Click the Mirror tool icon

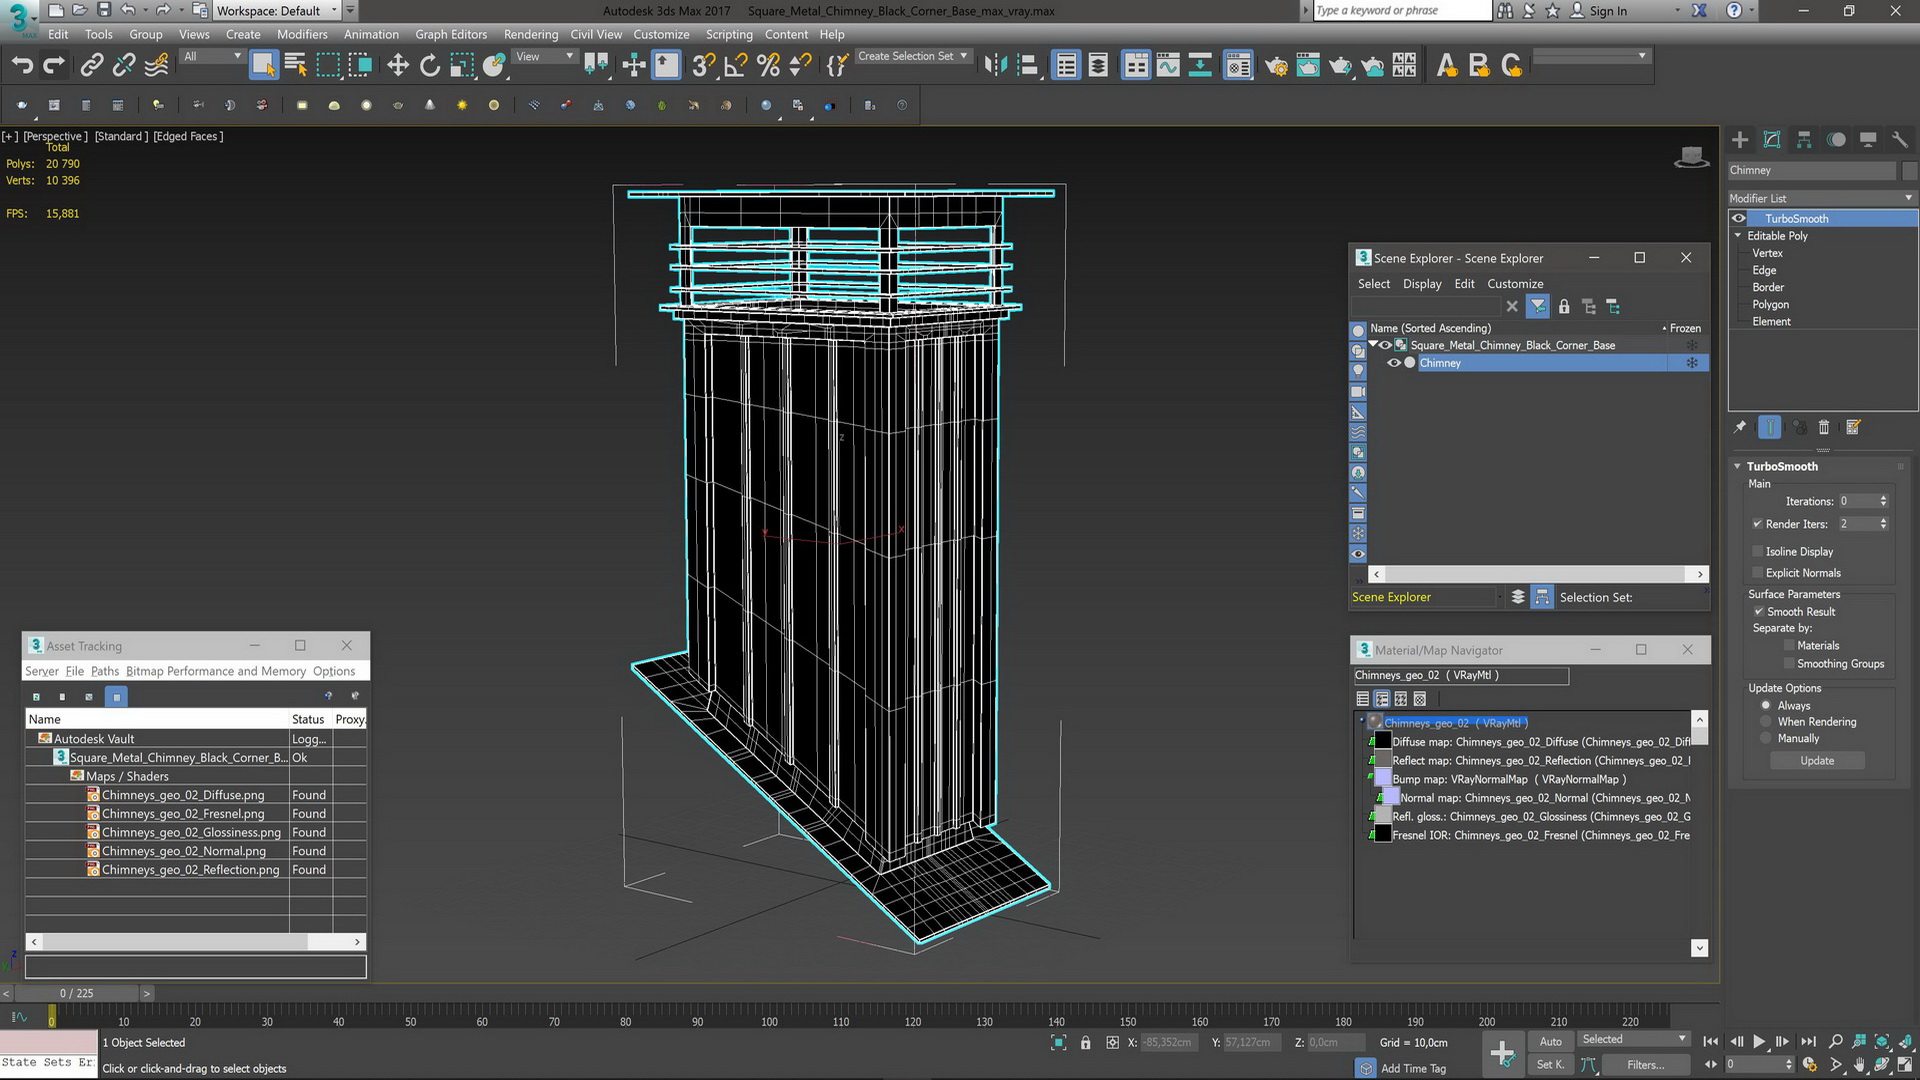(x=994, y=65)
